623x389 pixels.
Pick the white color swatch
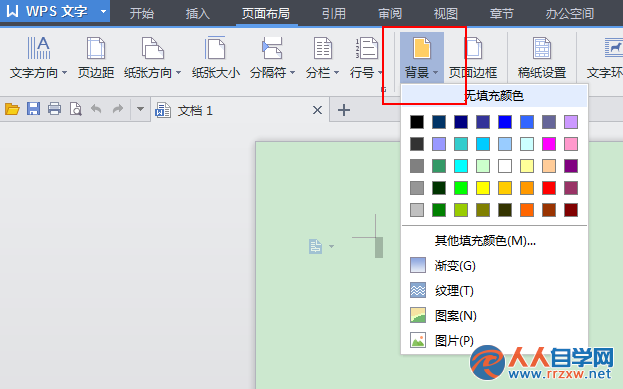pyautogui.click(x=505, y=166)
